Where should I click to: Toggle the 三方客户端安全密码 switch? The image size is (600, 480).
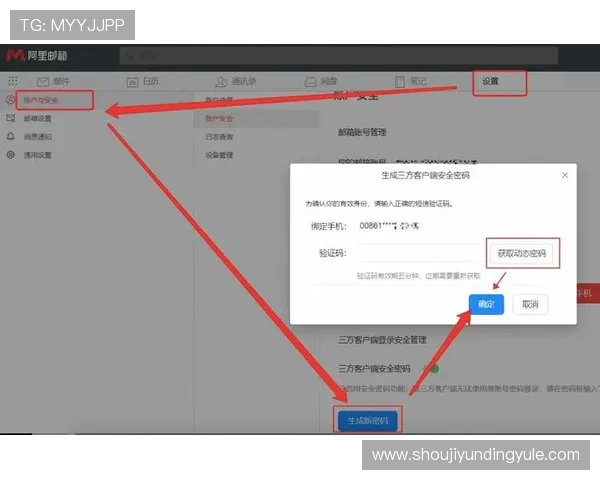(x=431, y=369)
